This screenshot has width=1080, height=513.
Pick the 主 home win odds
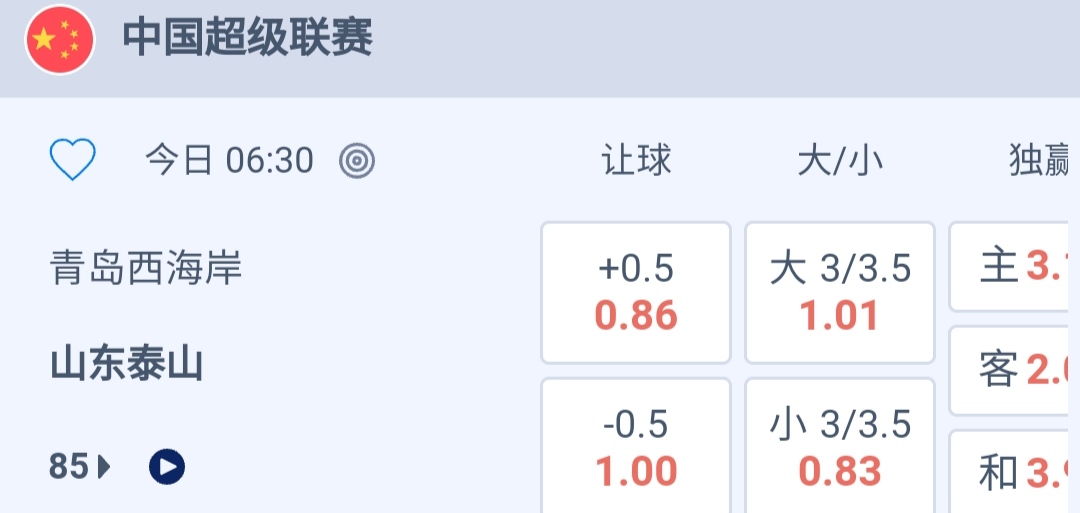coord(1014,267)
